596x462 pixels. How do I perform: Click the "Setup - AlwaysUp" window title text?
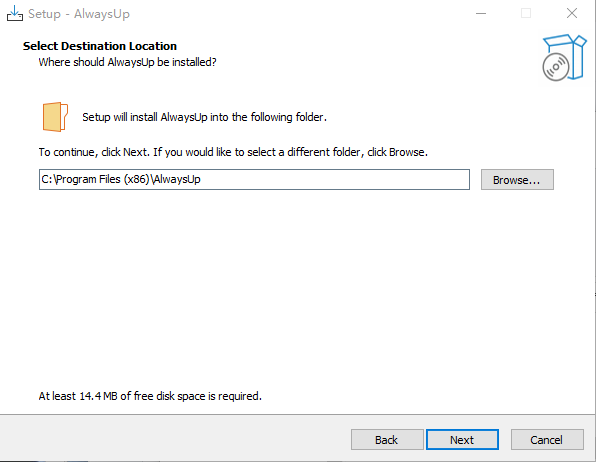point(79,14)
